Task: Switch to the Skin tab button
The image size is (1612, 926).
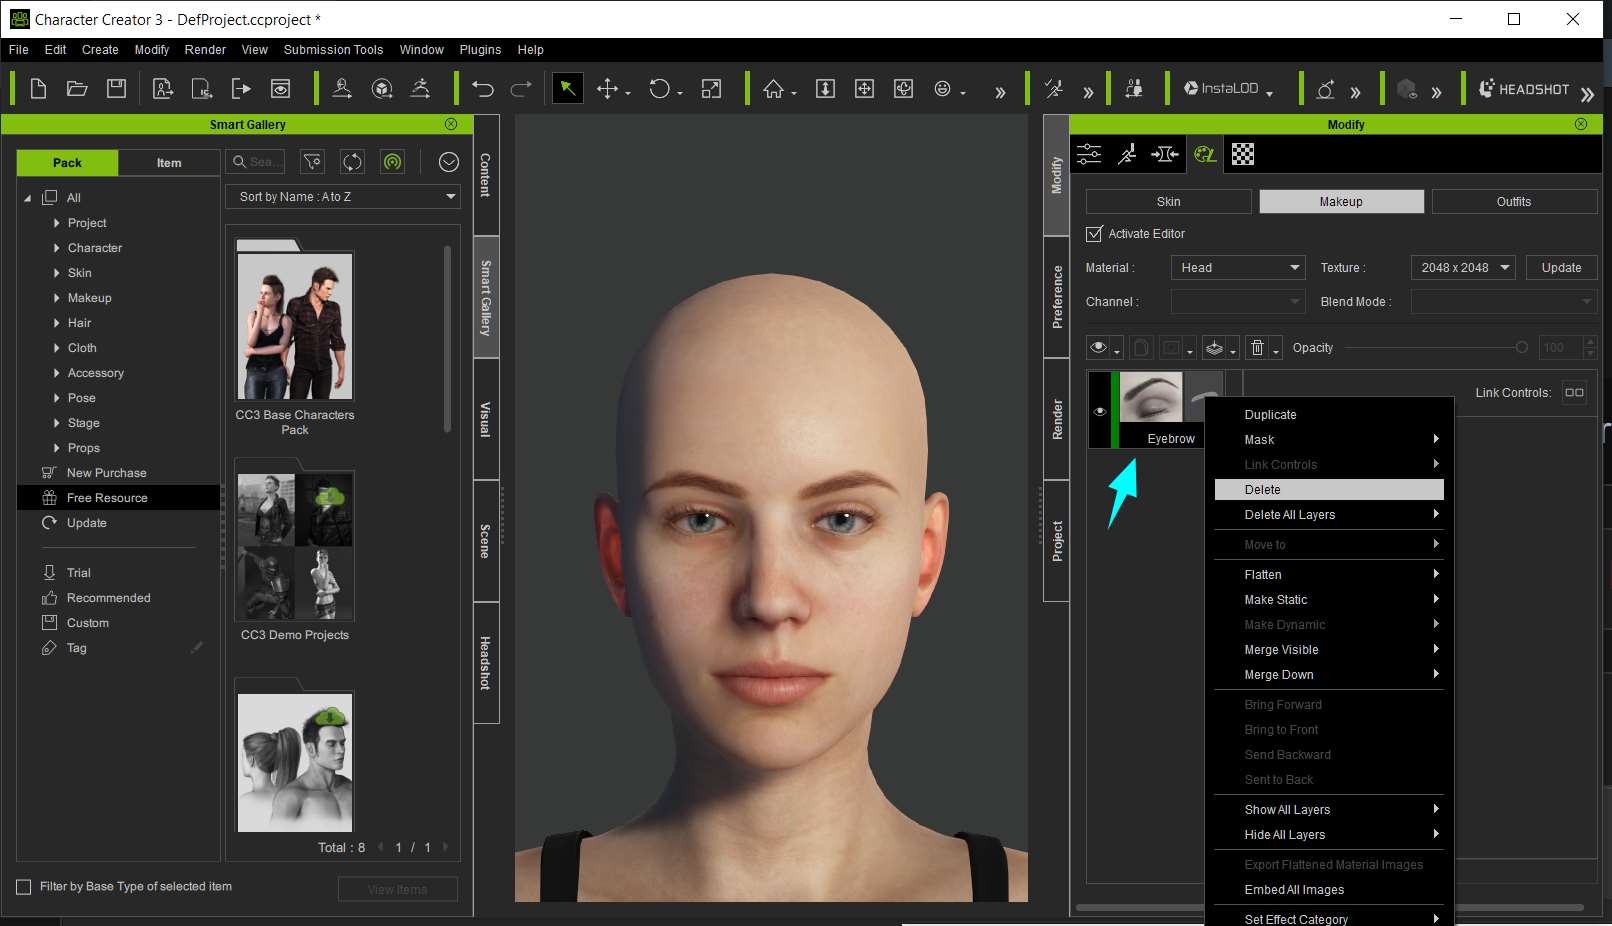Action: coord(1168,202)
